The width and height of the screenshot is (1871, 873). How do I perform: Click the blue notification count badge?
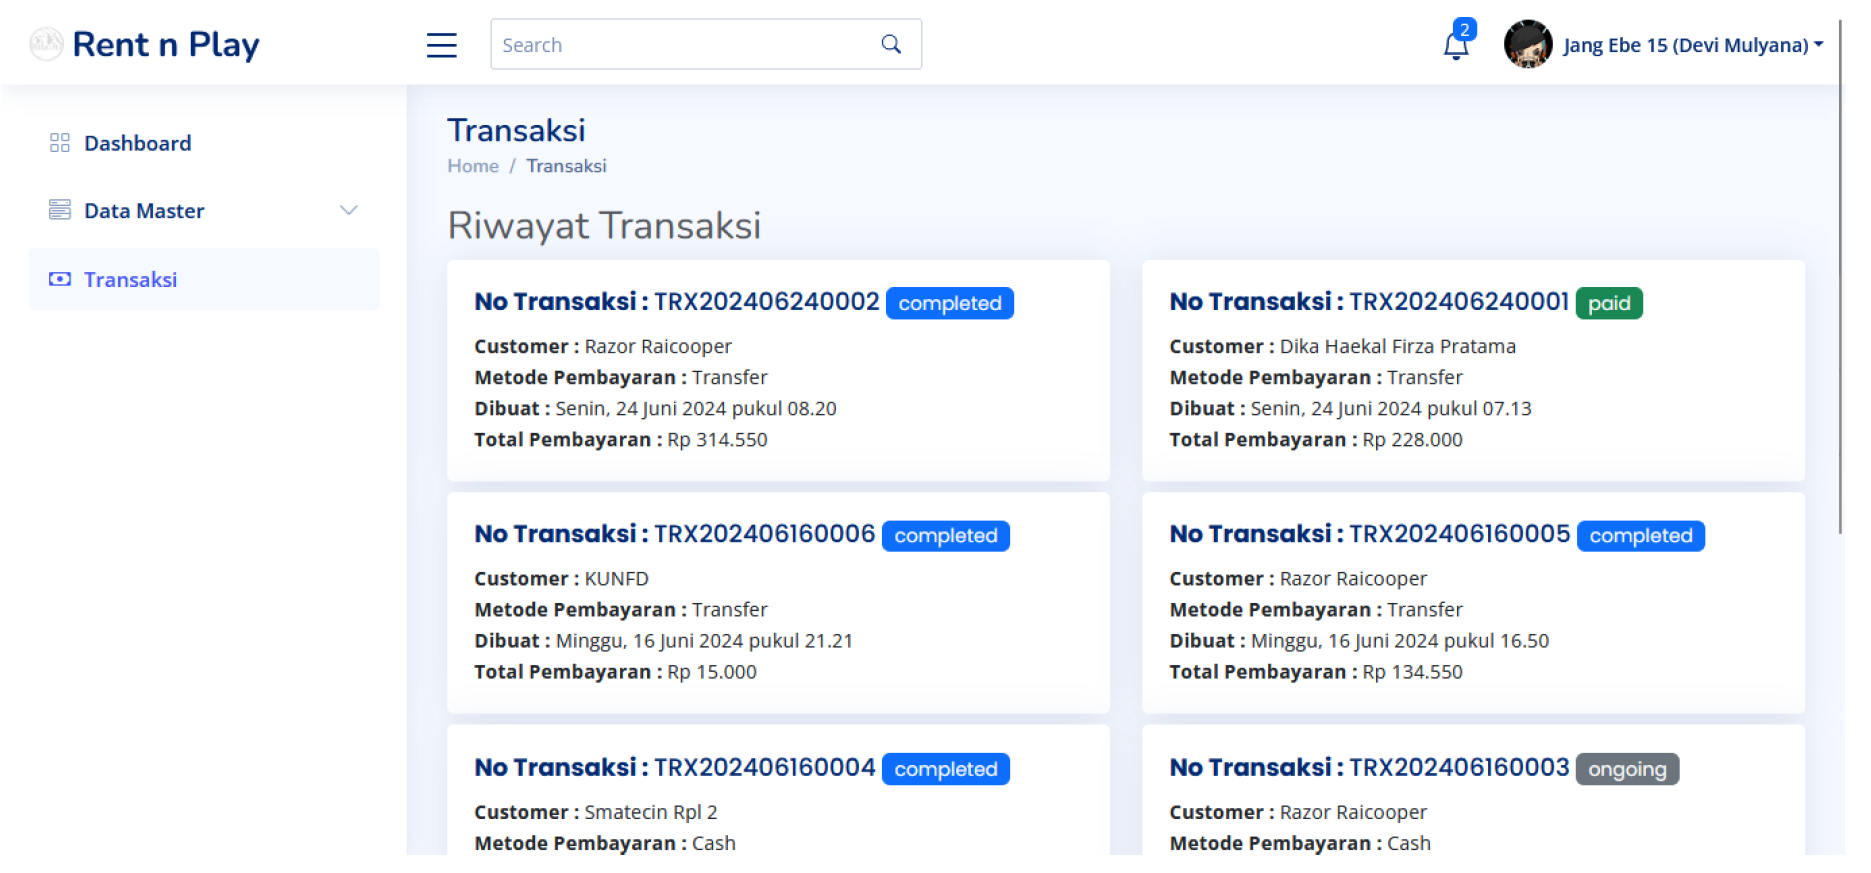click(1464, 29)
